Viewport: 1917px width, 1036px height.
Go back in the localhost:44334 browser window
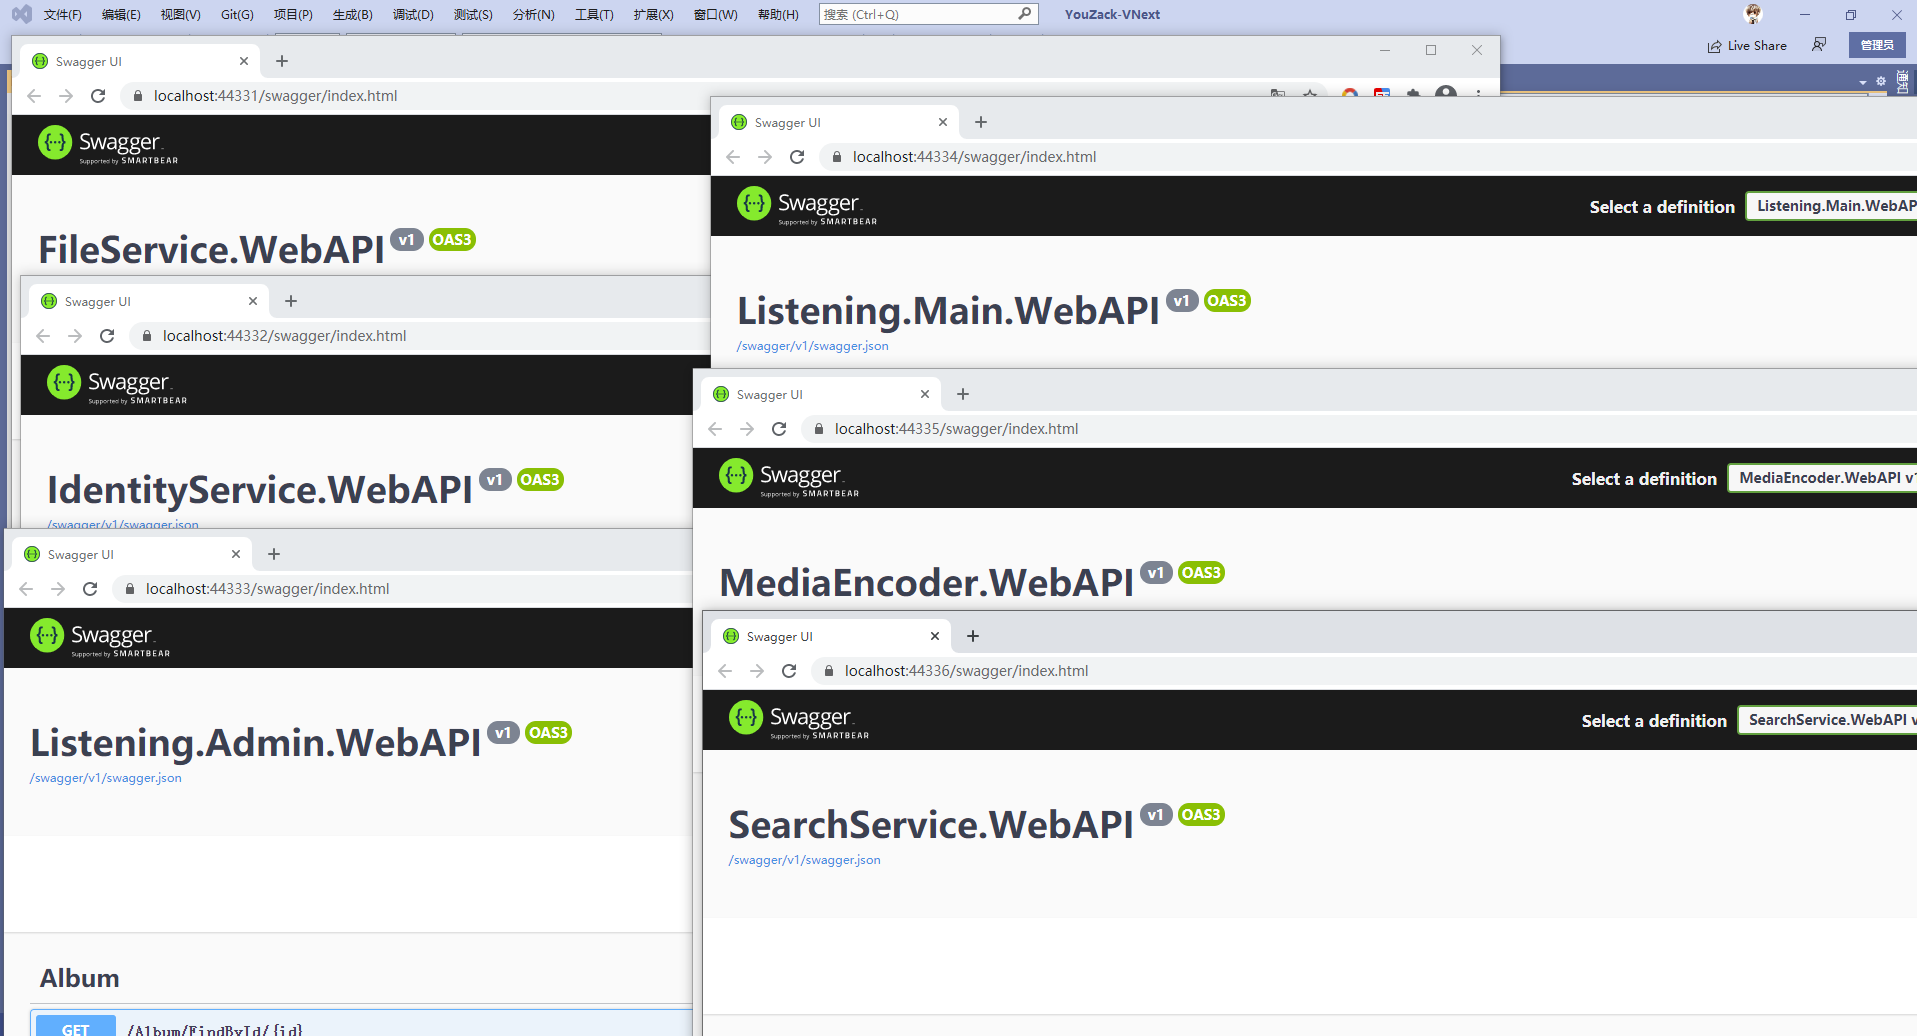coord(733,157)
